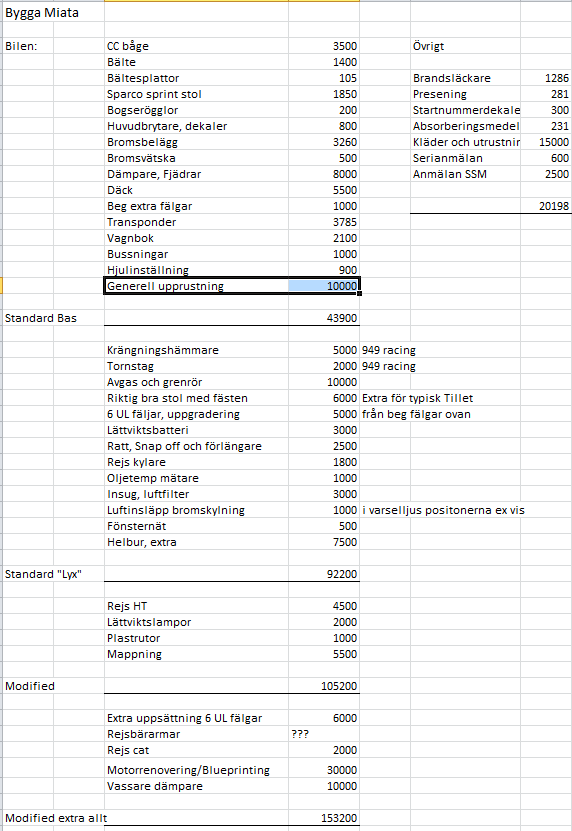This screenshot has height=831, width=572.
Task: Click the 'Oljetemp mätare' cell
Action: (x=196, y=478)
